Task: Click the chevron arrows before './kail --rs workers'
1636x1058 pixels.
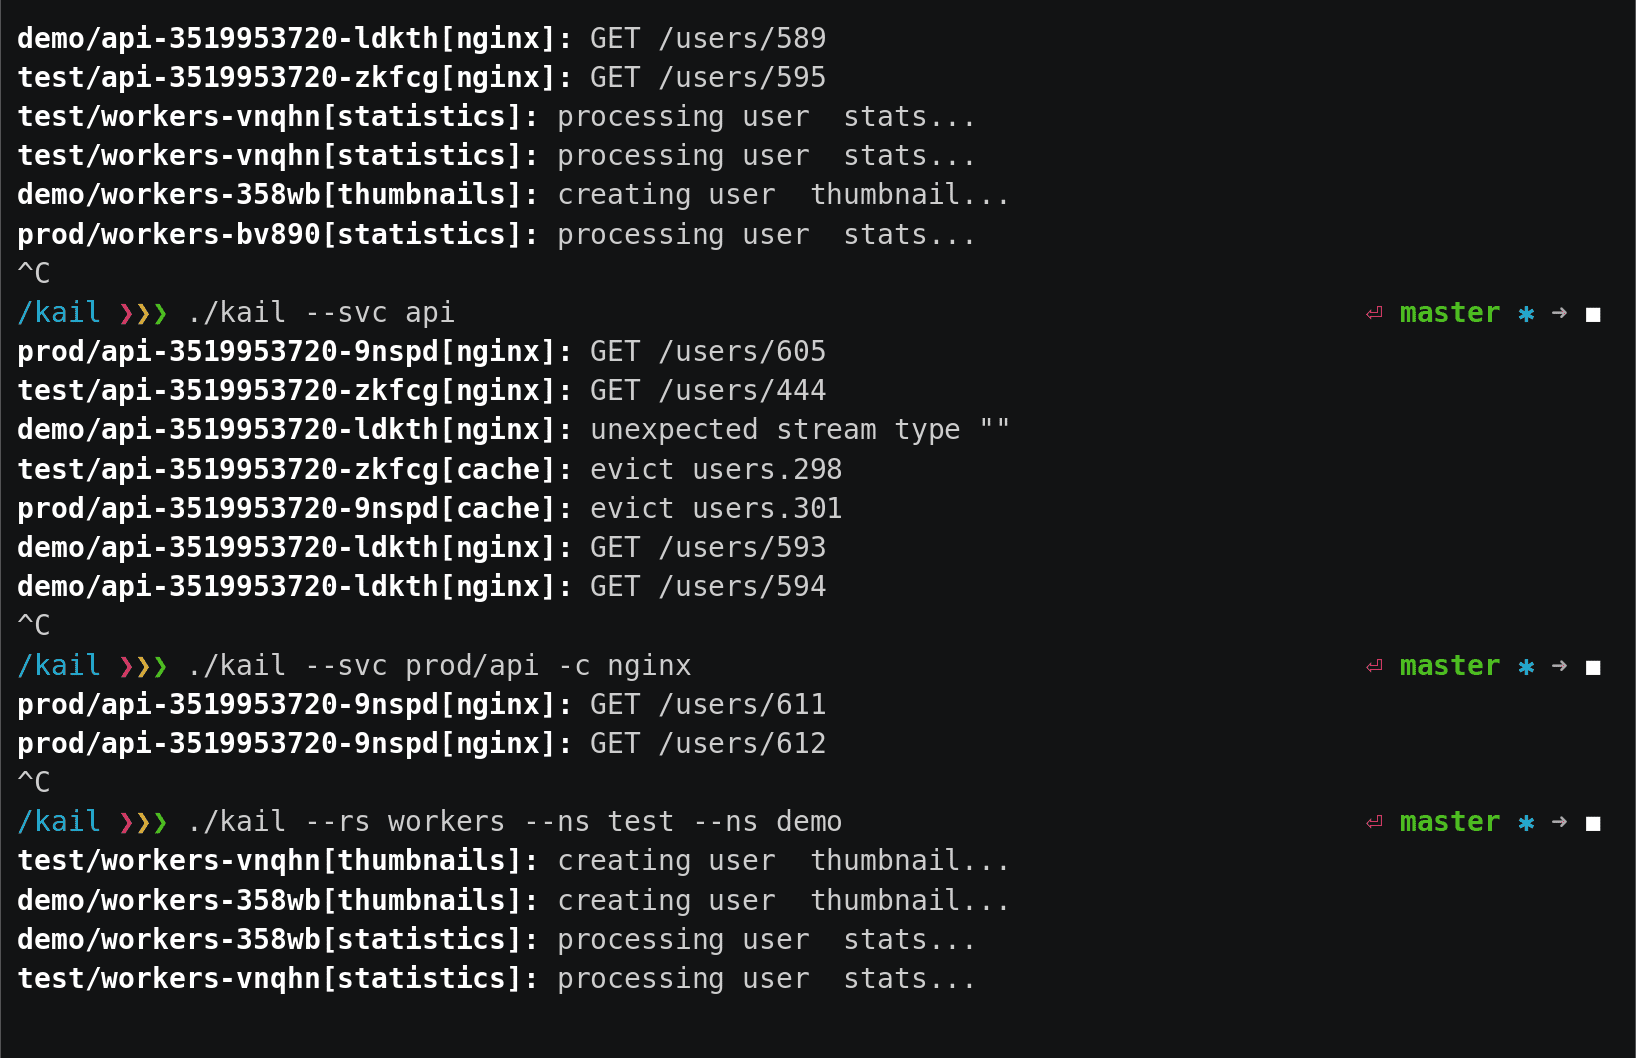Action: click(143, 823)
